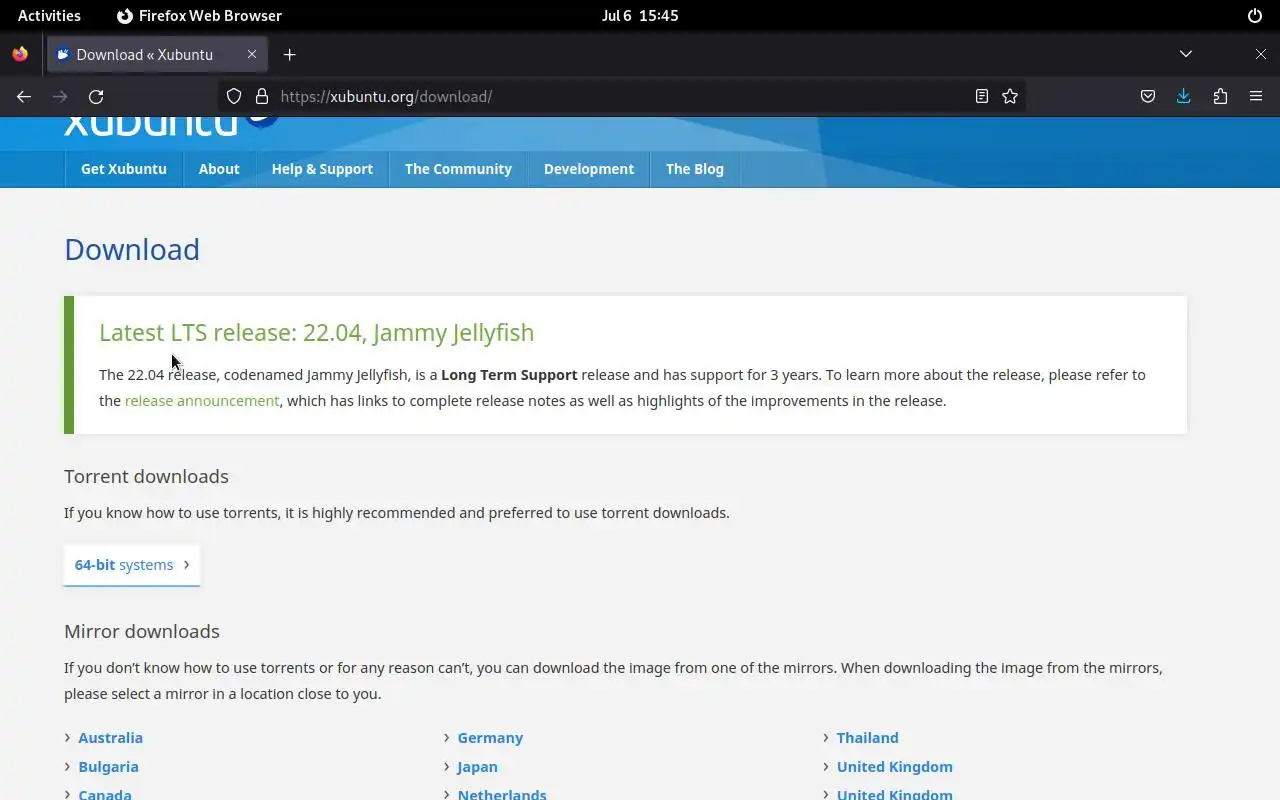Open Firefox View pinned icon

tap(20, 55)
